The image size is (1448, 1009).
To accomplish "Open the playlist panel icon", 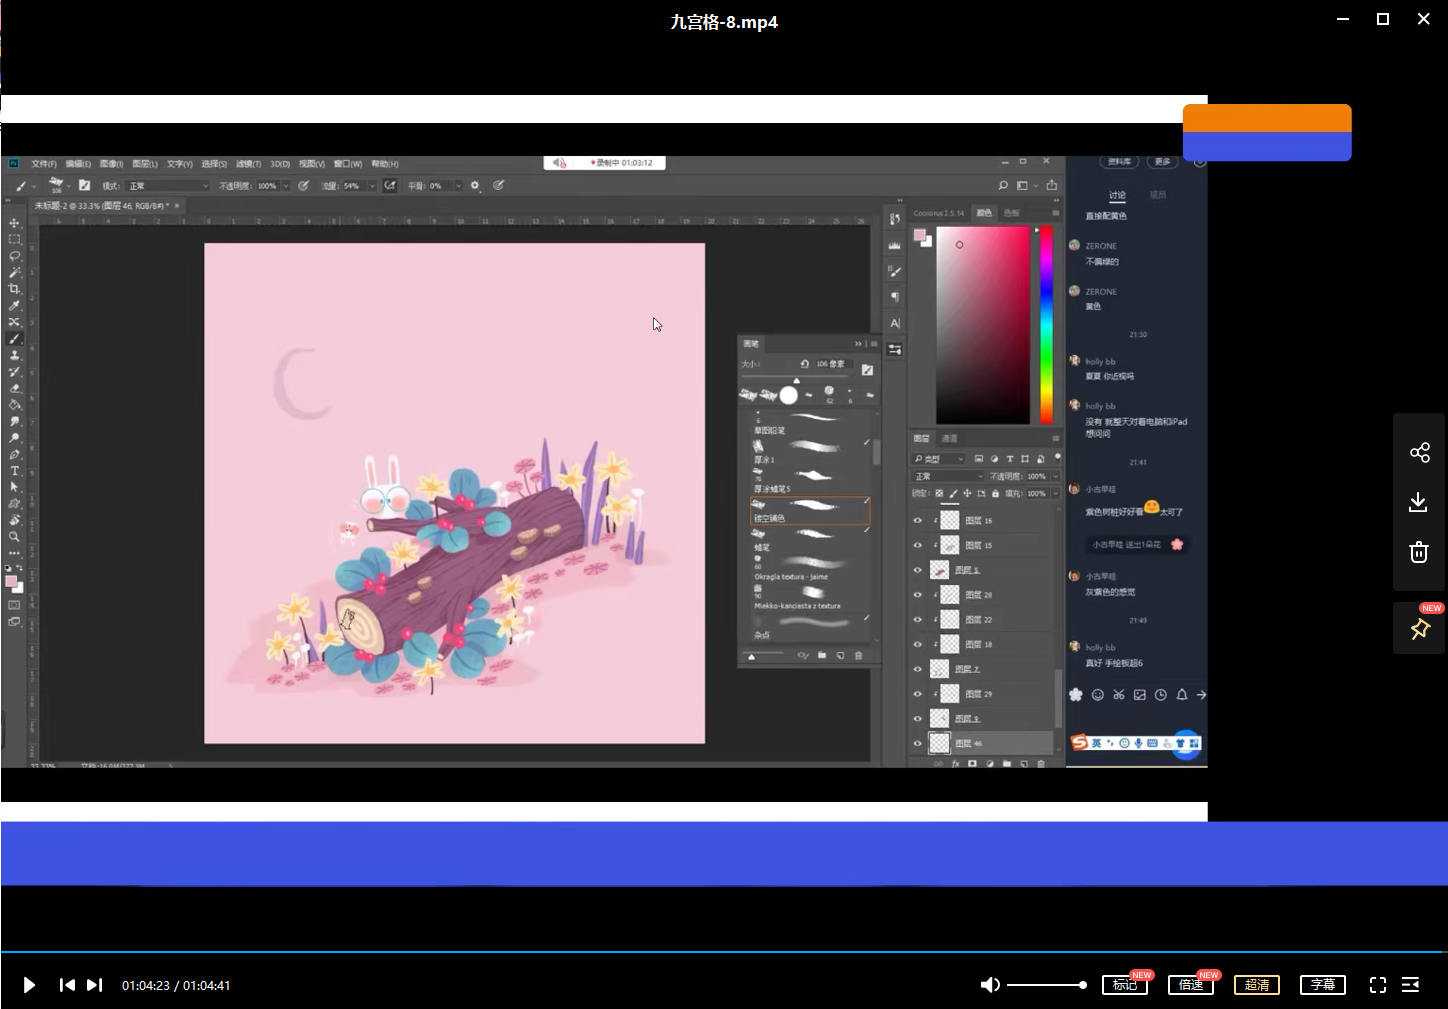I will (x=1410, y=985).
